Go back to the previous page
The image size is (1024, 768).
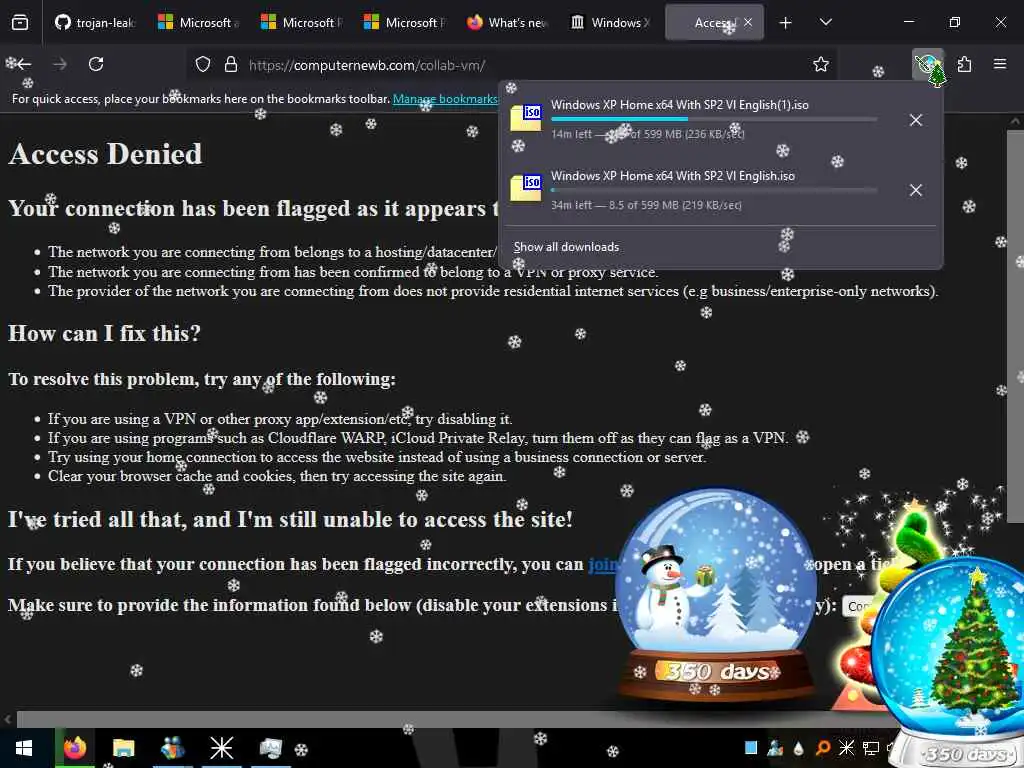tap(24, 64)
